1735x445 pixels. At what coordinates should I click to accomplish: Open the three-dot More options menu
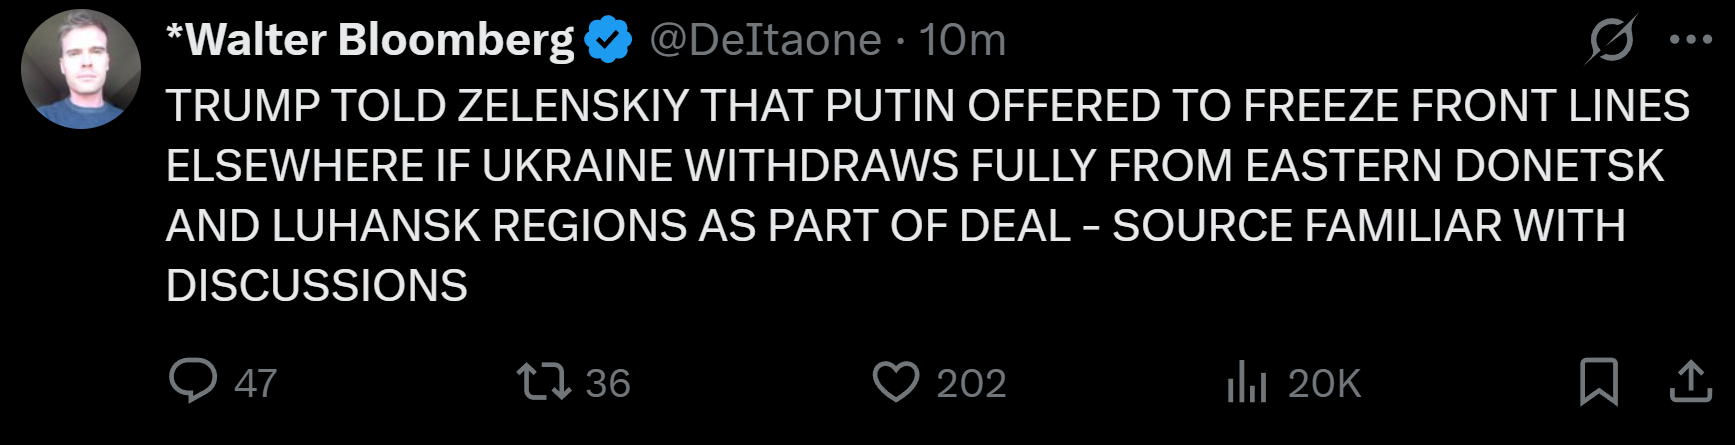click(1691, 40)
